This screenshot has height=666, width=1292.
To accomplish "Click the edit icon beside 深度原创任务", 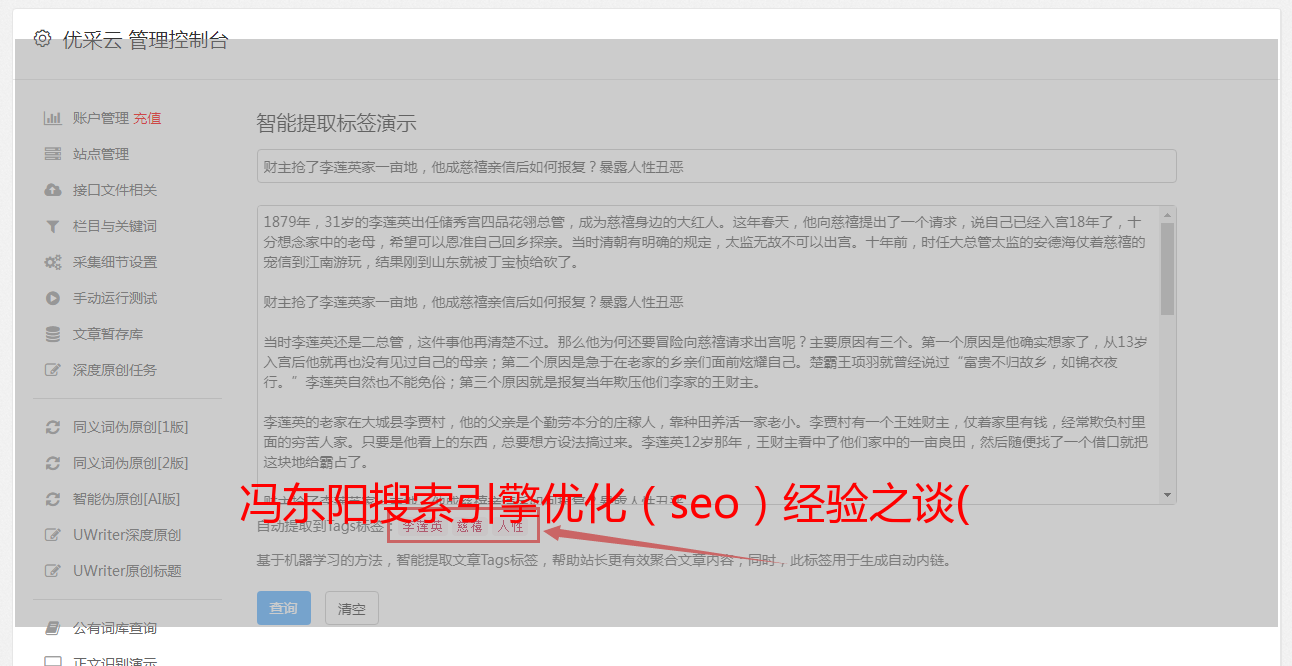I will click(x=53, y=370).
